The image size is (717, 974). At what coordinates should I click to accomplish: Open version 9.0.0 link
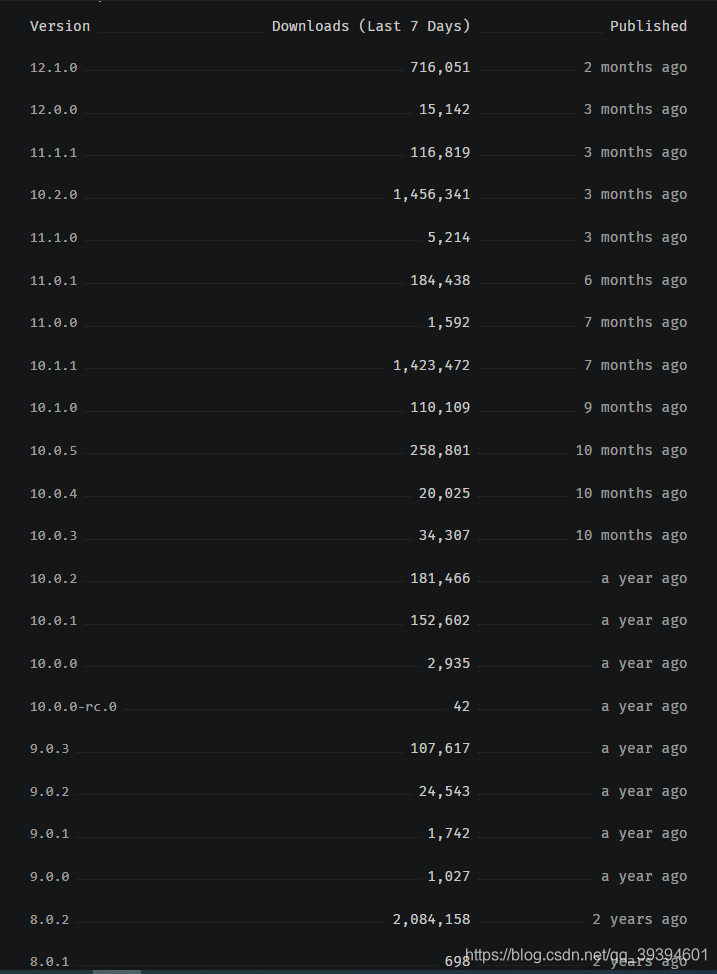tap(49, 877)
